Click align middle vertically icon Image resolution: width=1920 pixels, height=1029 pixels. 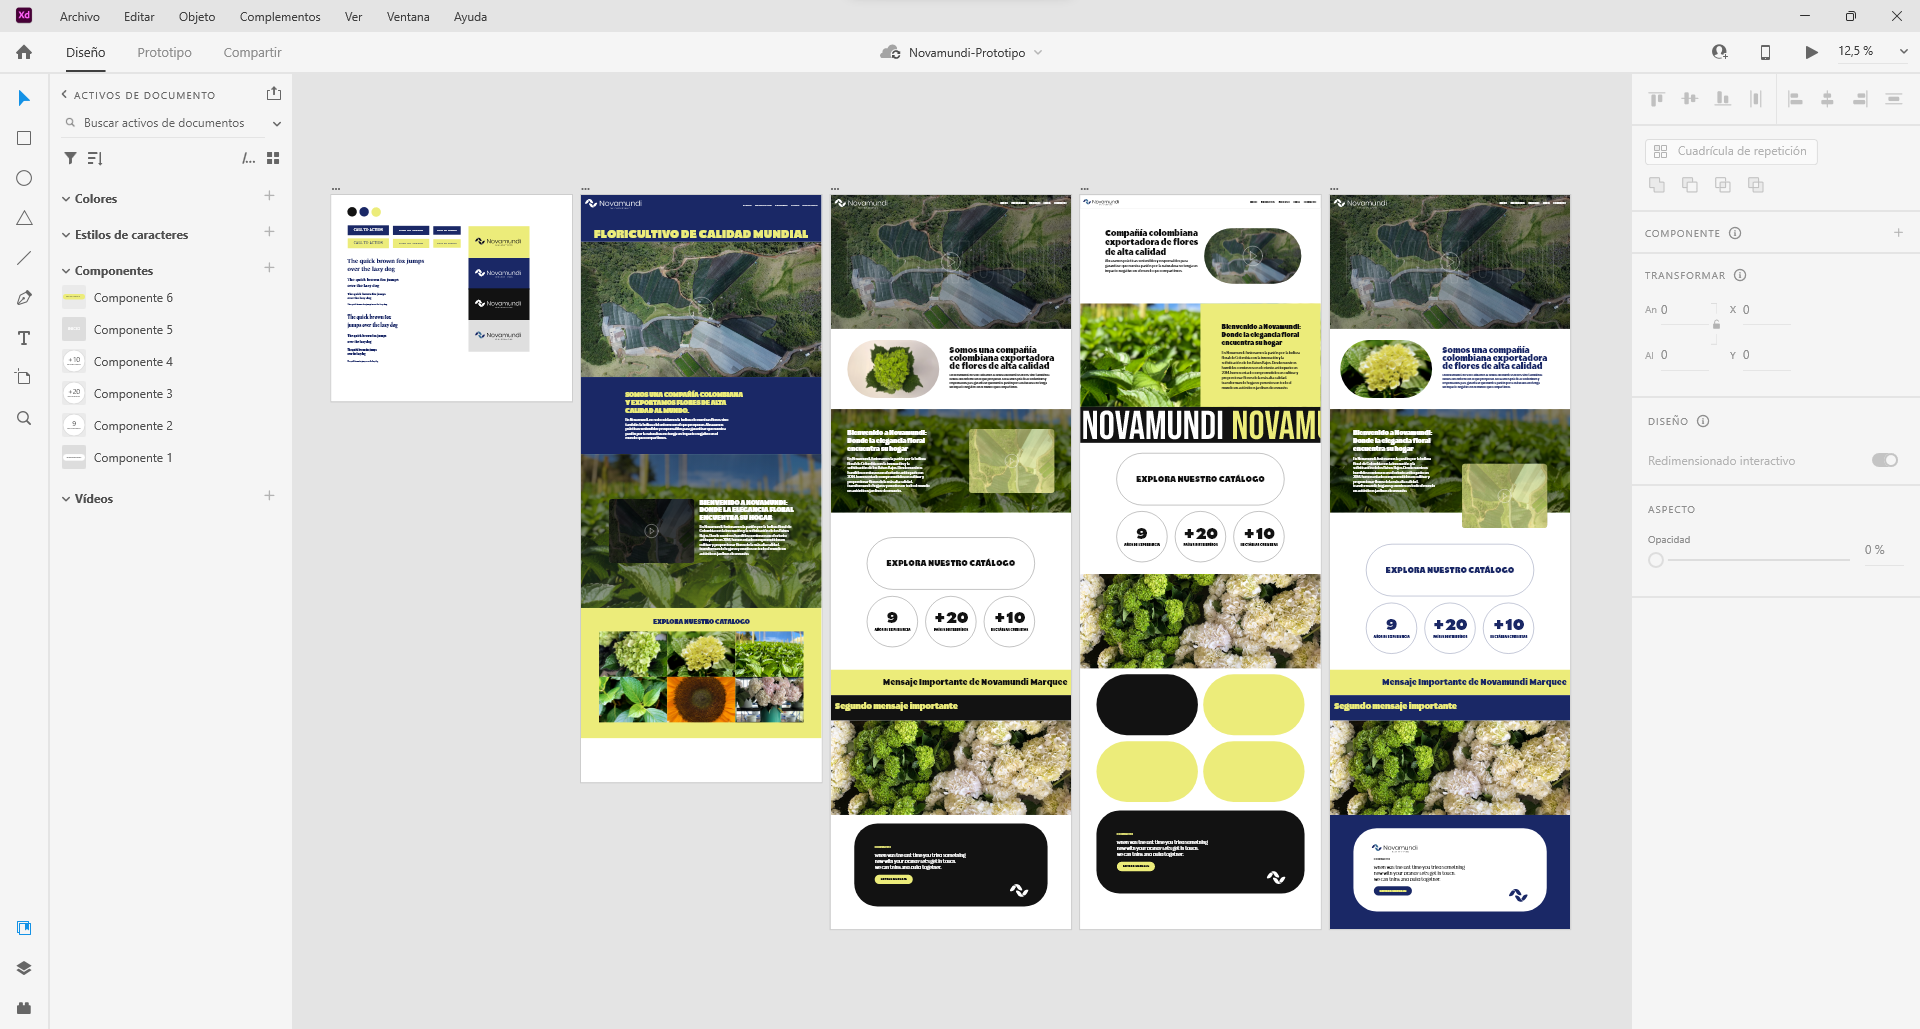point(1690,98)
